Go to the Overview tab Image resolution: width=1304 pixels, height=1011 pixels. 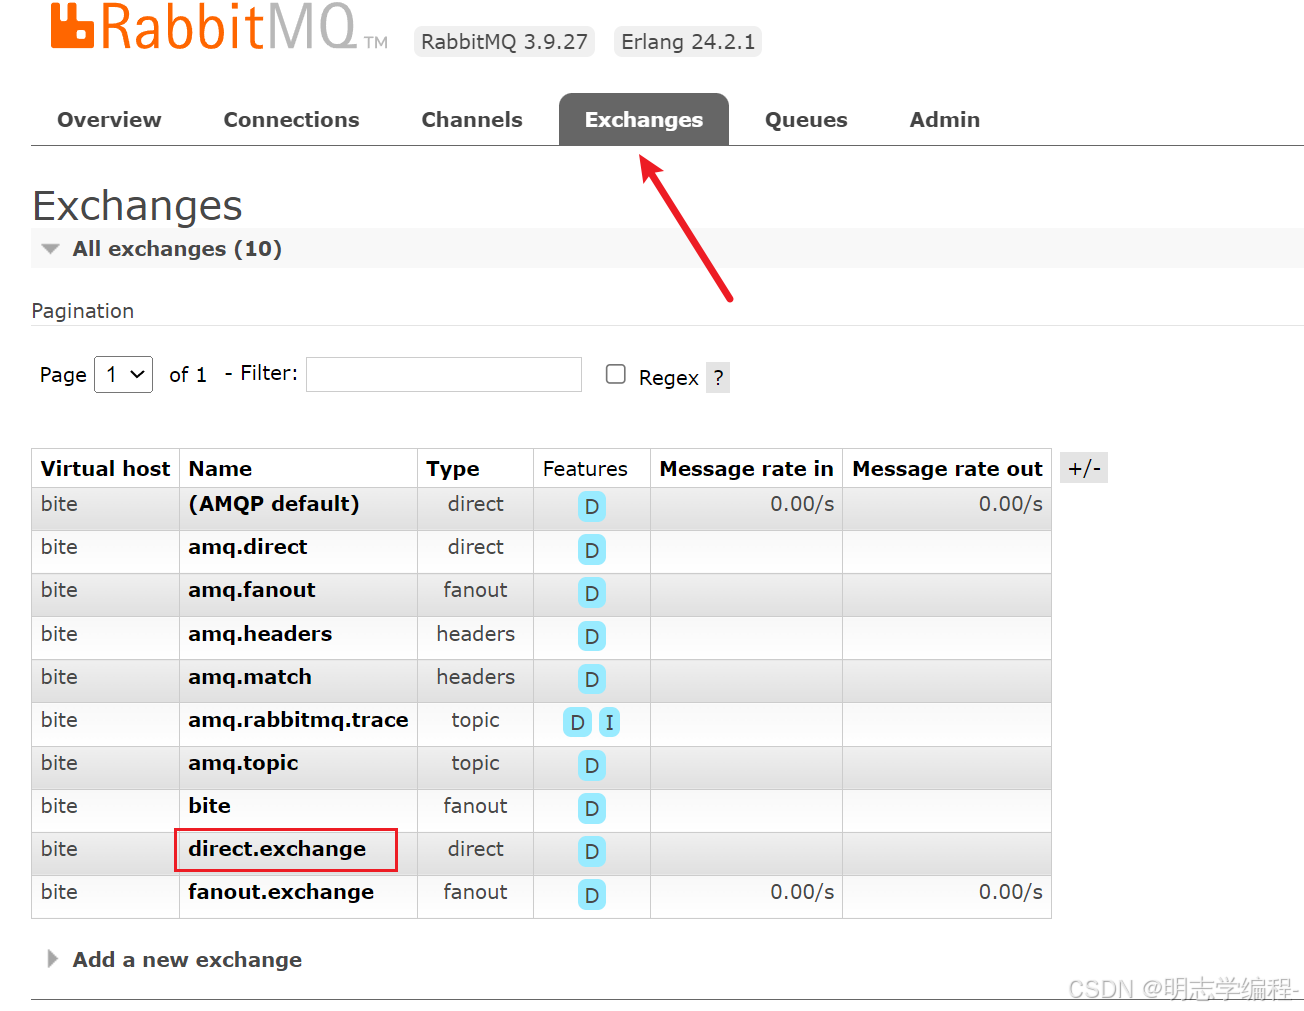click(x=109, y=120)
